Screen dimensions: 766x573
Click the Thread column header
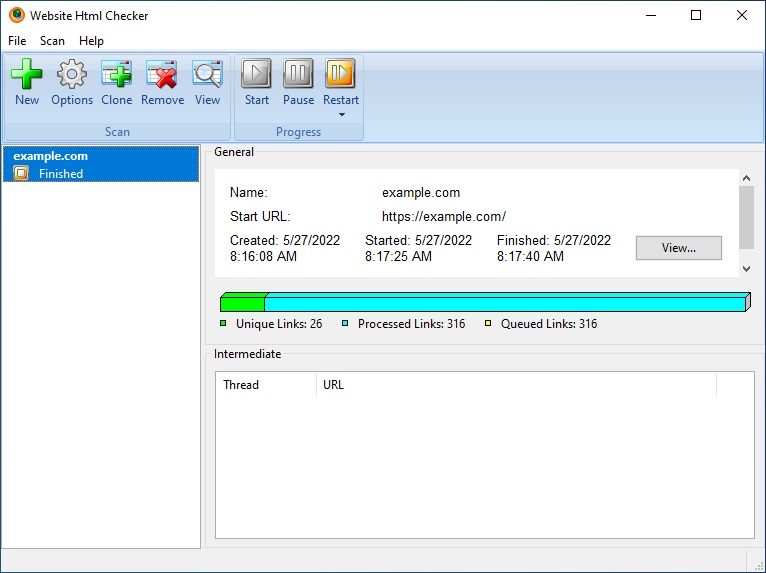(265, 385)
